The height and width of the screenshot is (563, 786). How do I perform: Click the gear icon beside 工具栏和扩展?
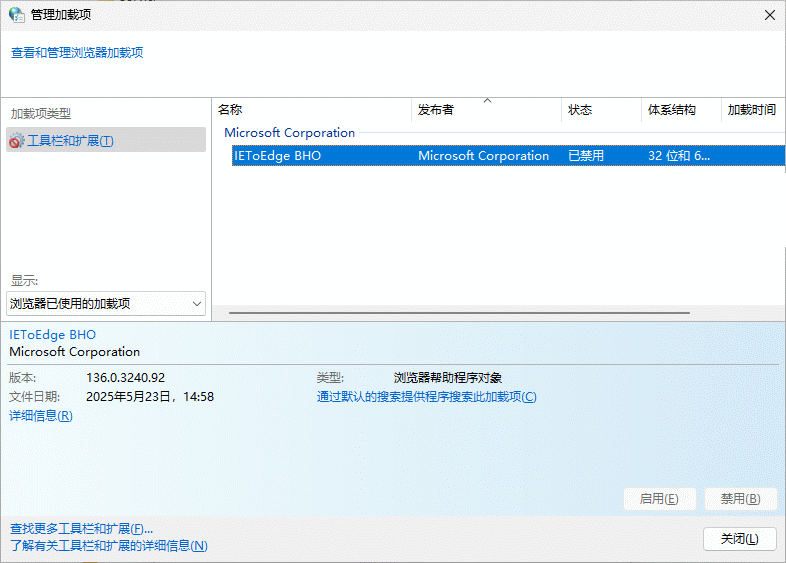pyautogui.click(x=17, y=140)
